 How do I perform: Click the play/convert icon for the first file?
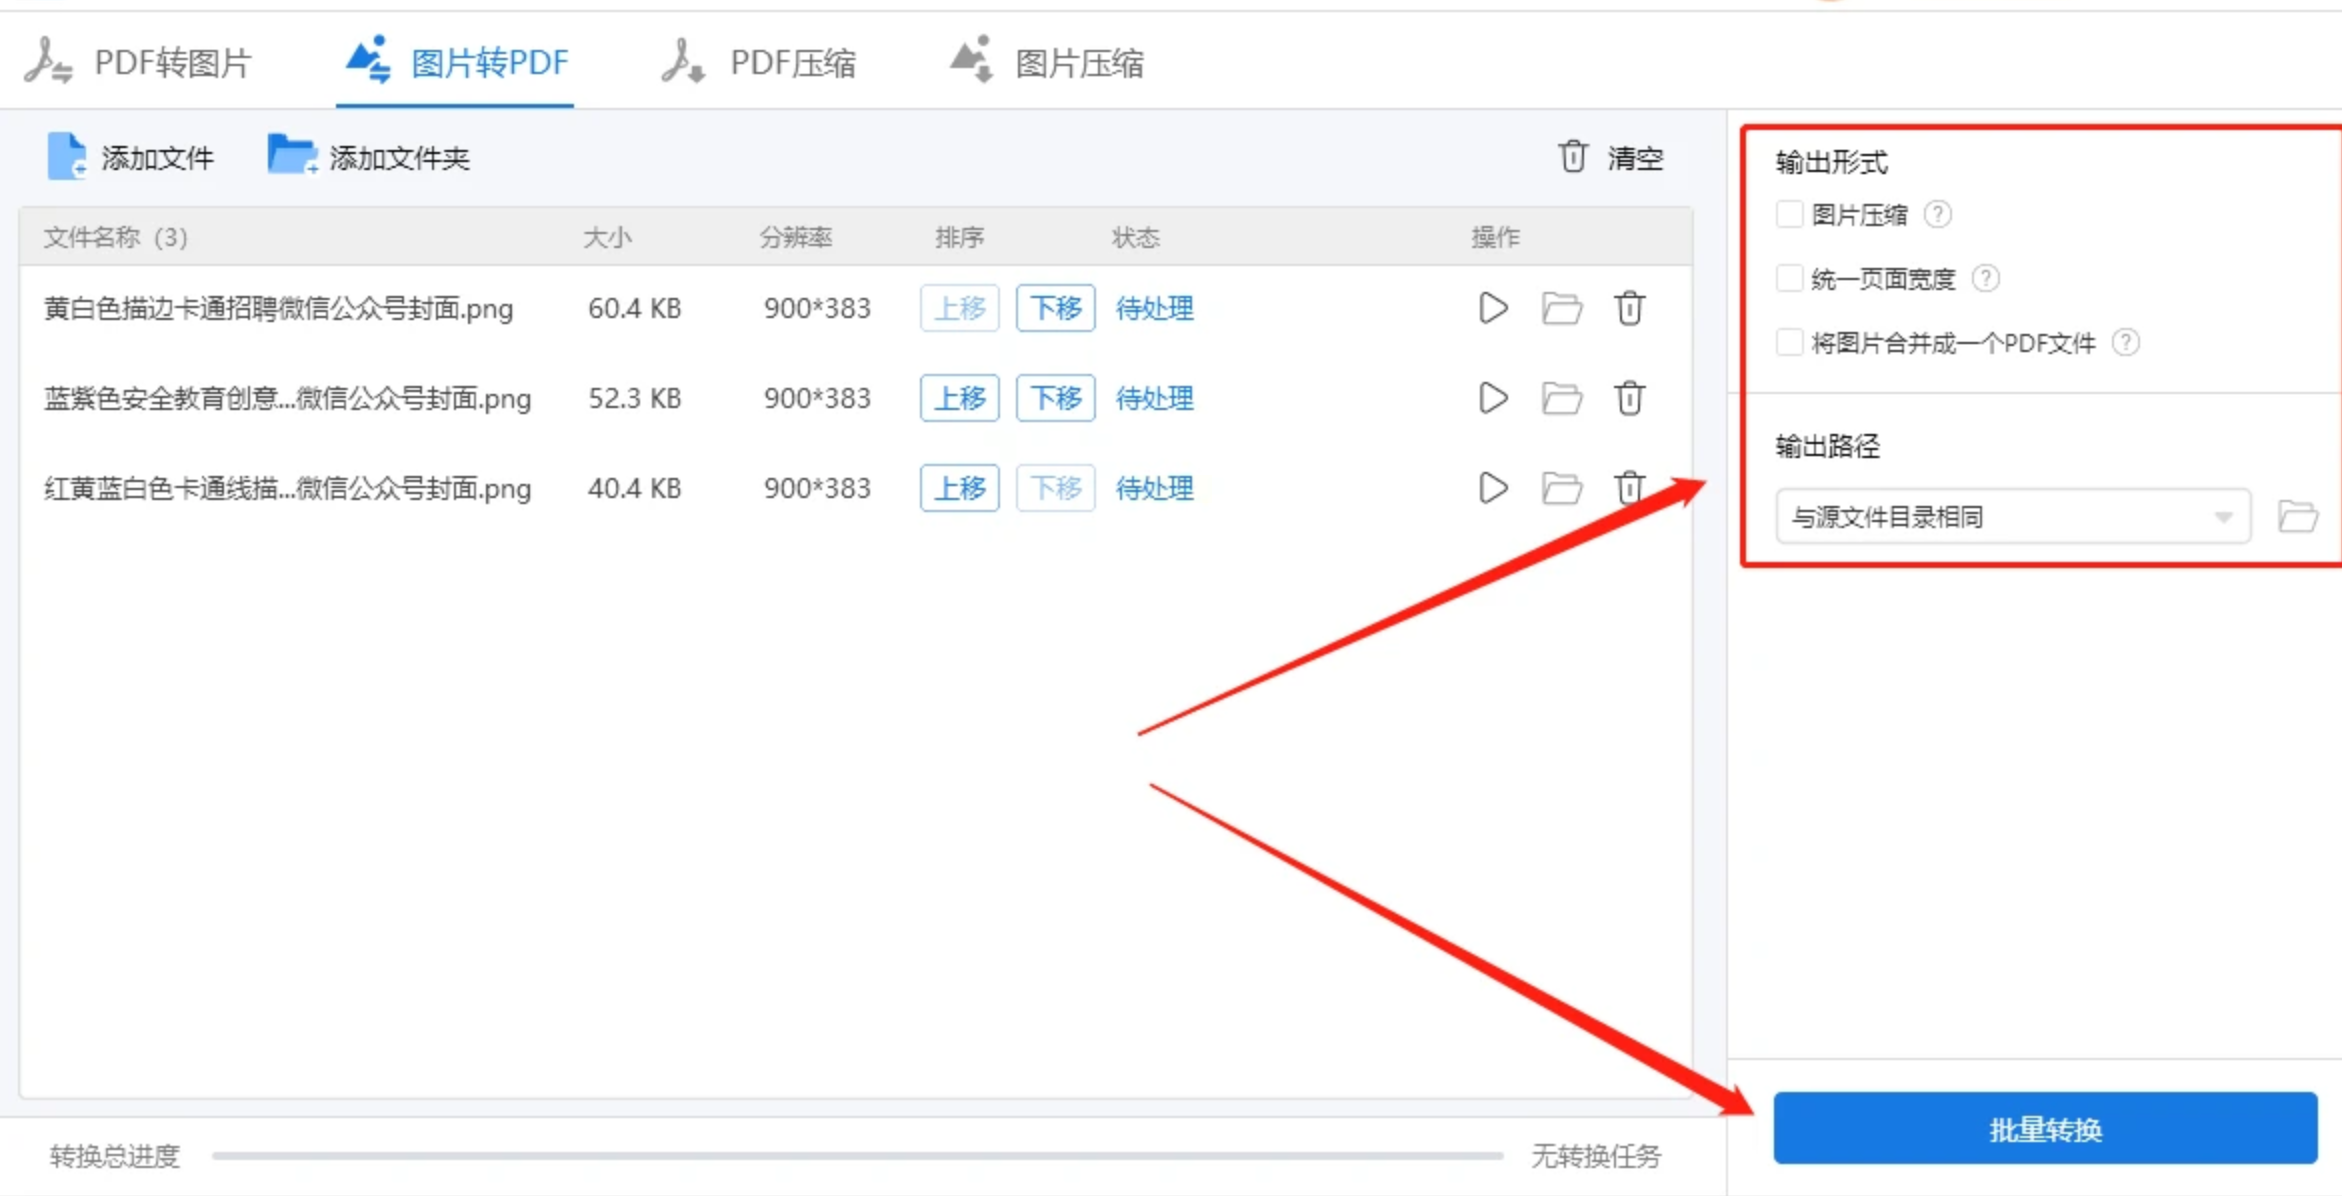[x=1492, y=308]
